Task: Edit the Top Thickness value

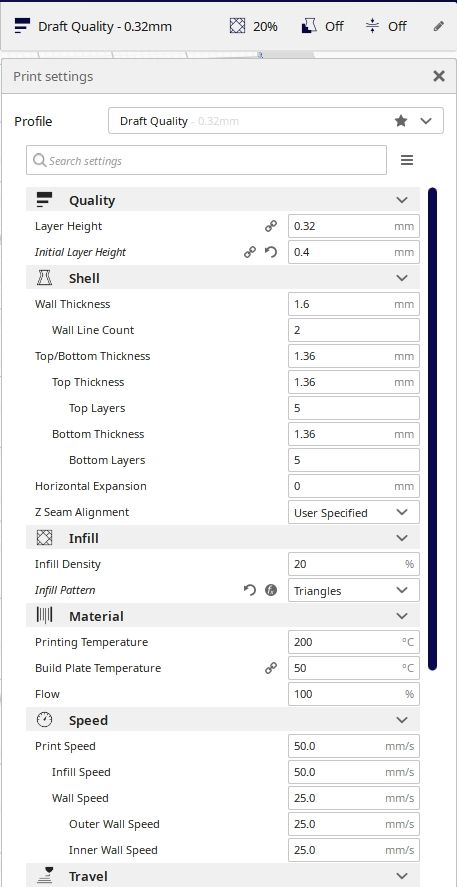Action: pos(354,382)
